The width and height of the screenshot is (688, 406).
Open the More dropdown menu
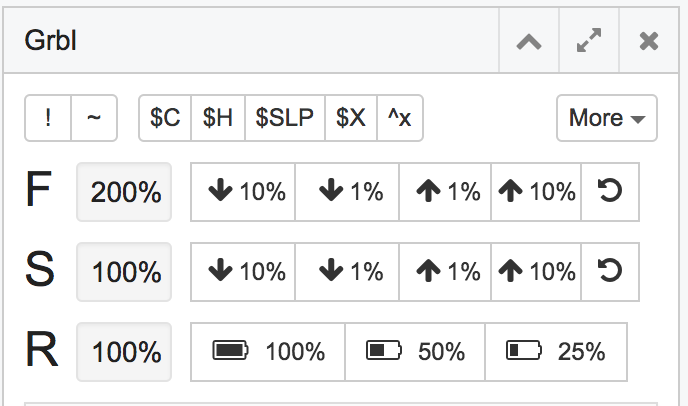click(x=606, y=118)
